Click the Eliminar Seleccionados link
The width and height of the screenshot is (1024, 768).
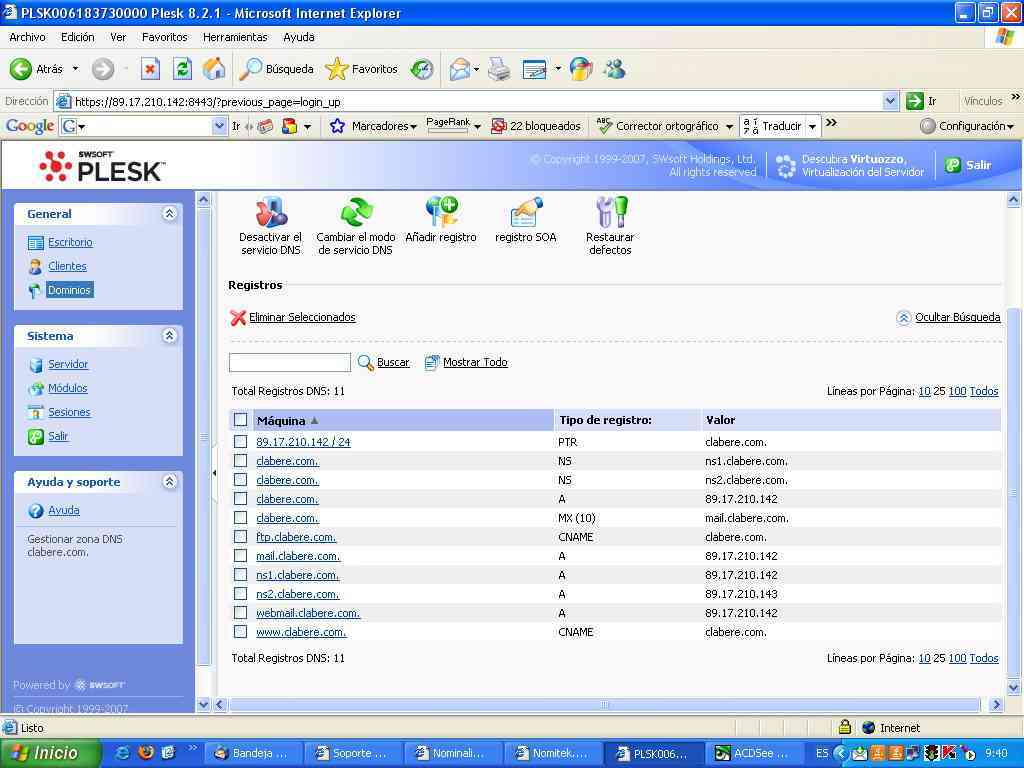pyautogui.click(x=302, y=317)
